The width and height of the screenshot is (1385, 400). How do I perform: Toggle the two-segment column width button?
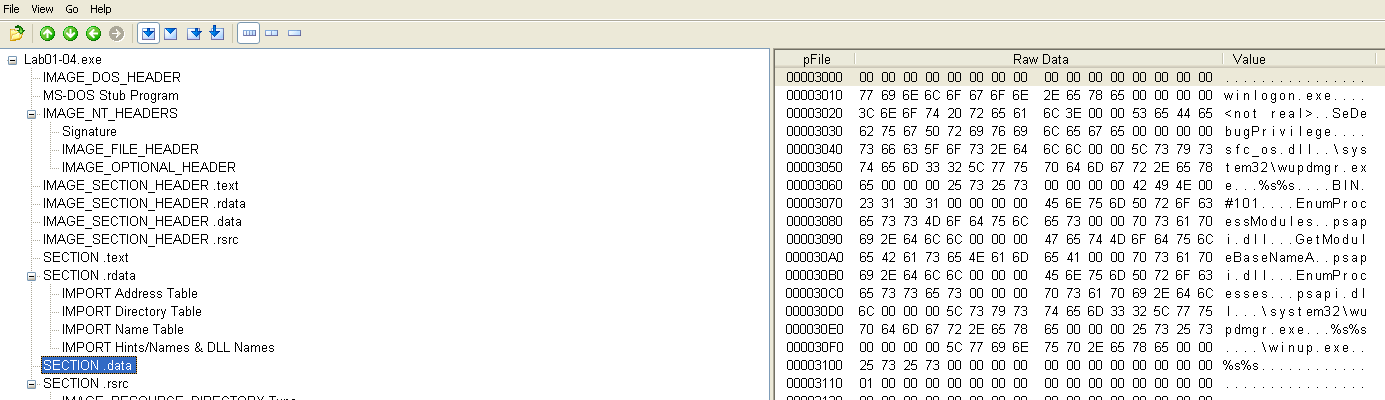(272, 33)
